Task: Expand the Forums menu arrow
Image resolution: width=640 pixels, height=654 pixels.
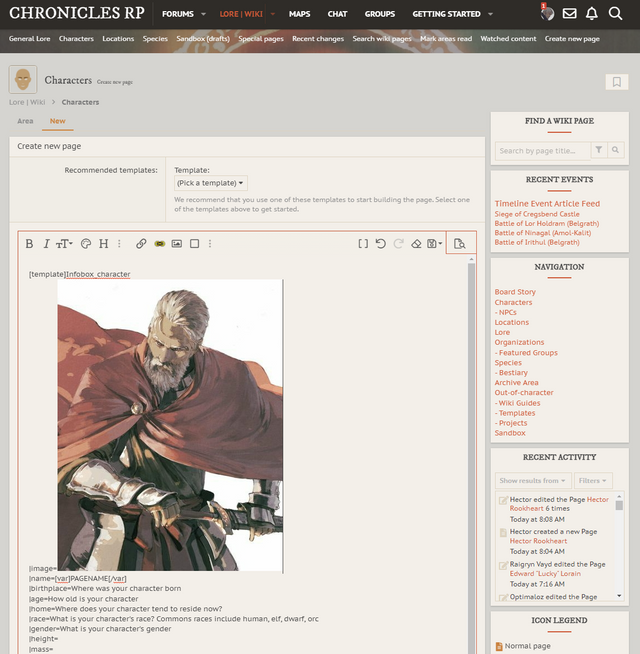Action: tap(204, 14)
